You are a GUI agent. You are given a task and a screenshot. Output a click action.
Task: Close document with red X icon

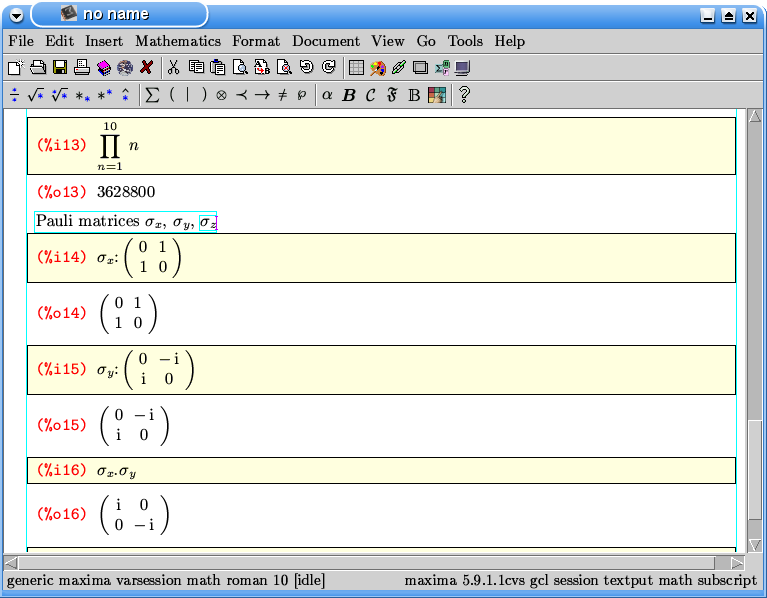[146, 67]
